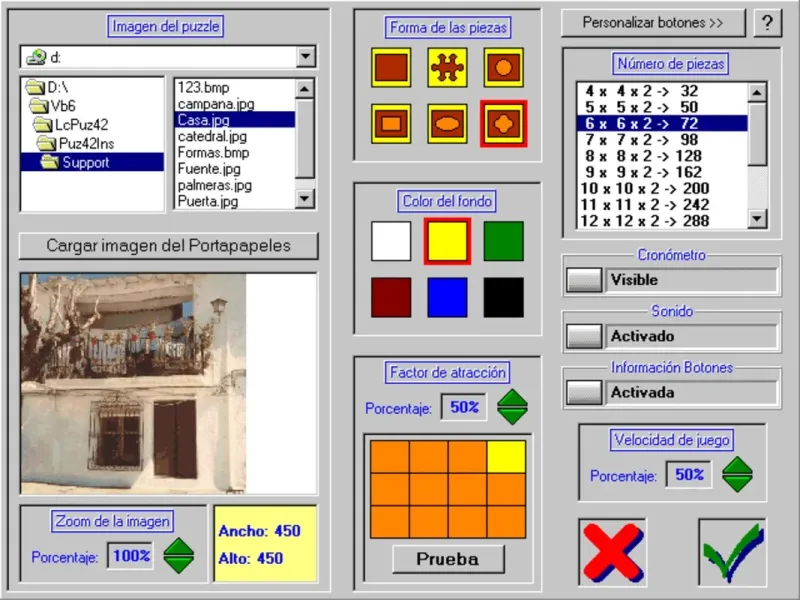This screenshot has height=600, width=800.
Task: Select 11 x 11 x 2 -> 242 pieces
Action: click(662, 205)
